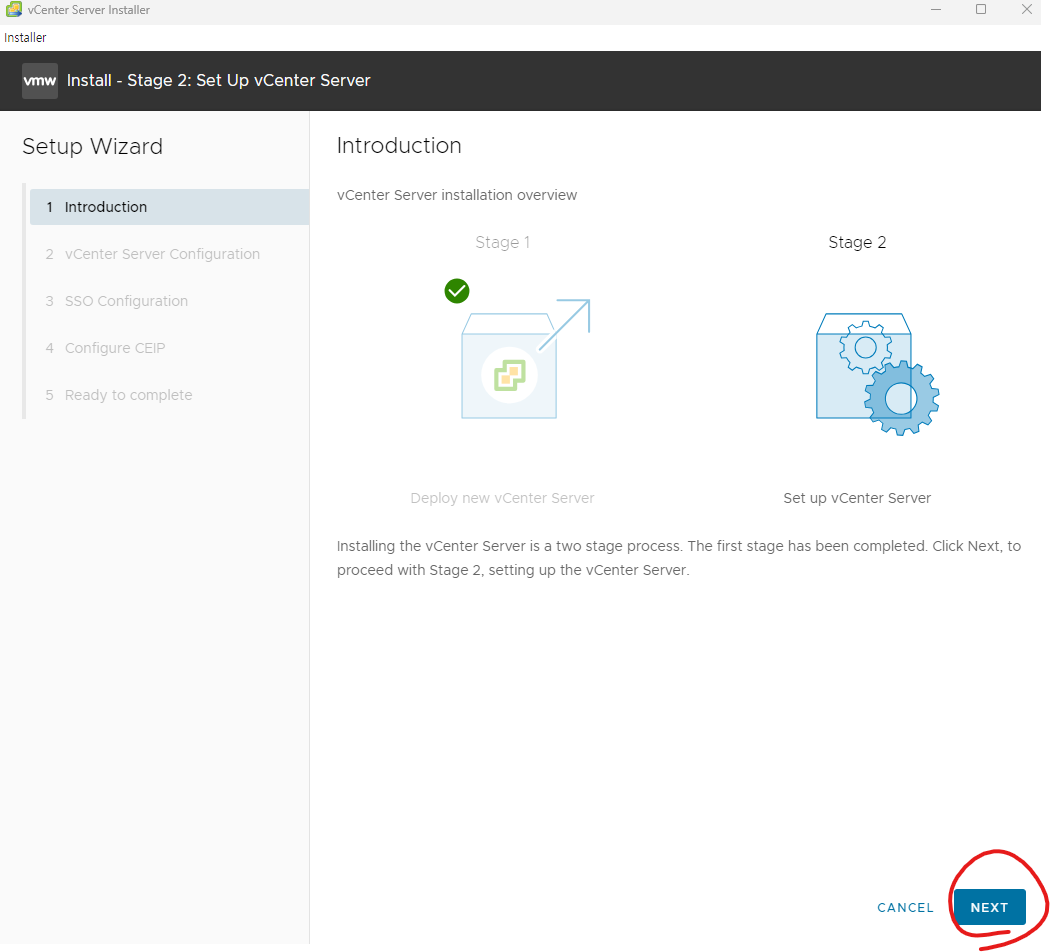Select Introduction step in Setup Wizard

pyautogui.click(x=169, y=207)
